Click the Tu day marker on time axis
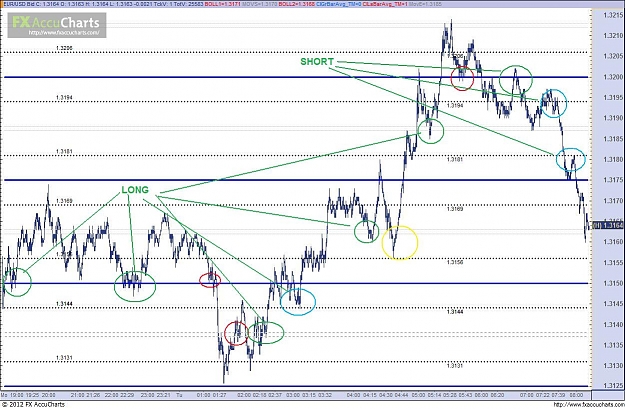 pos(179,395)
